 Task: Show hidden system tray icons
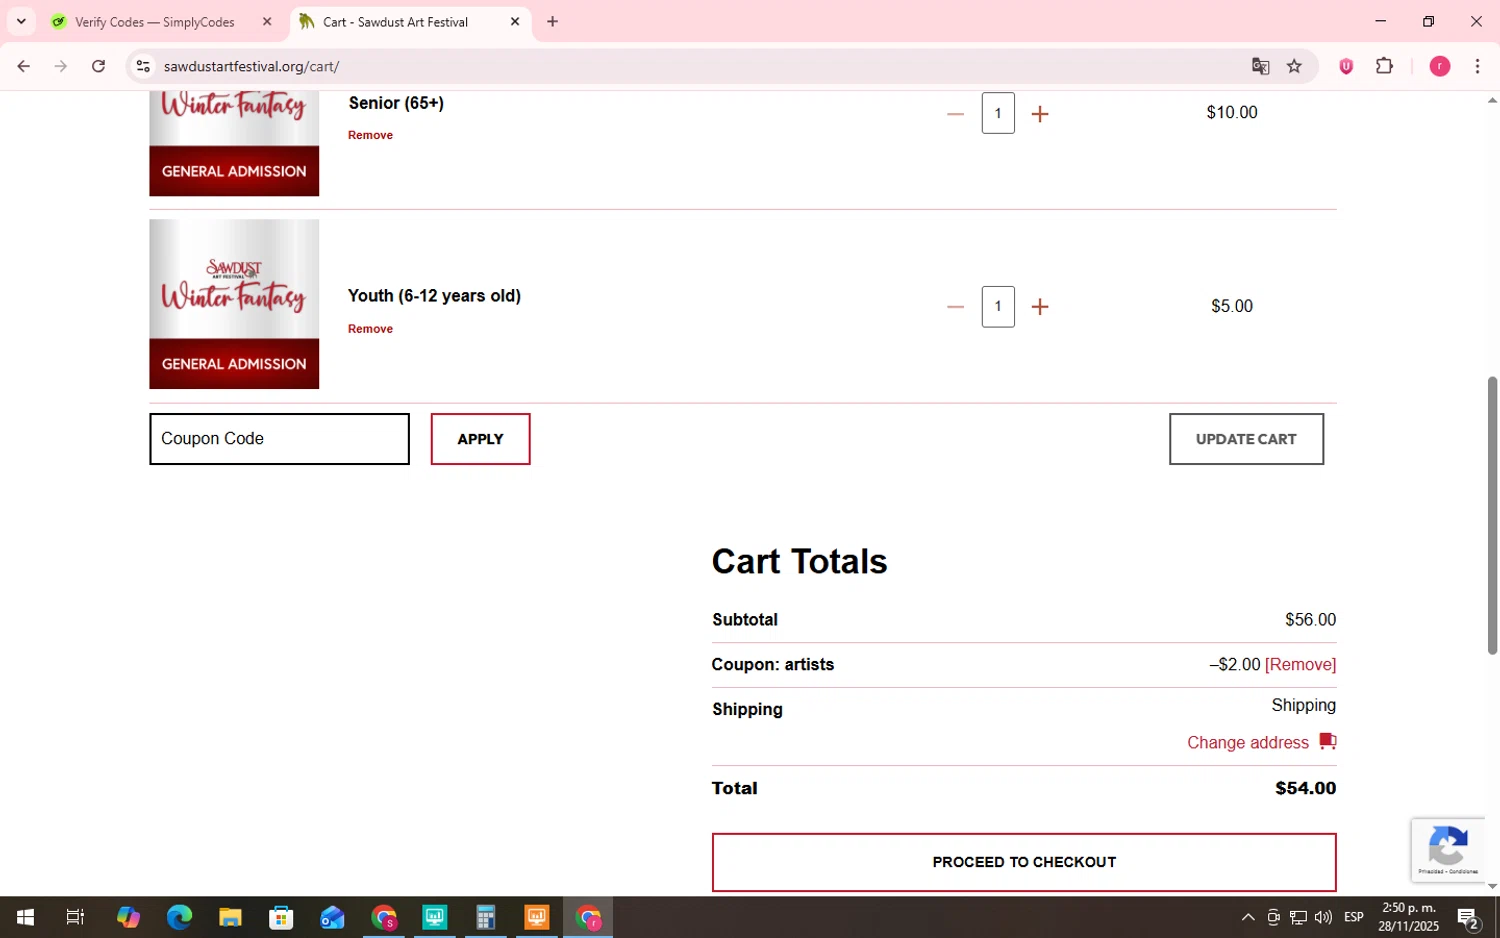(1248, 917)
